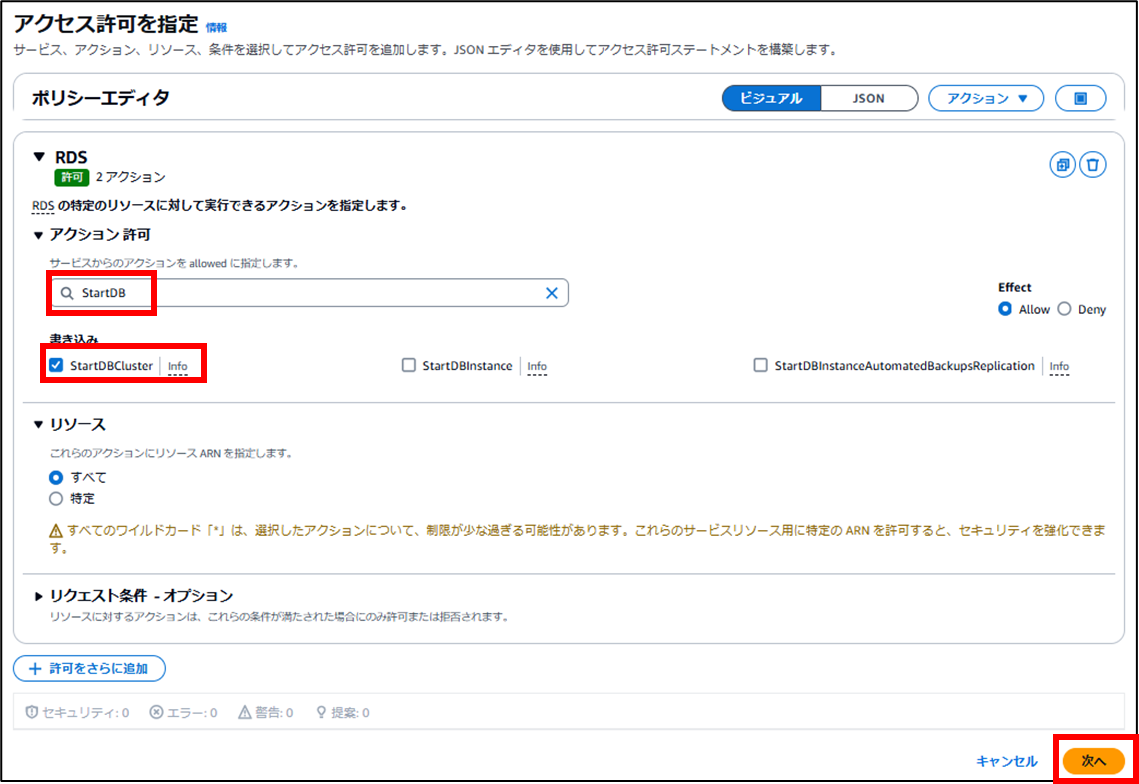This screenshot has height=784, width=1139.
Task: Click the アクセス許可を指定 page title
Action: [105, 24]
